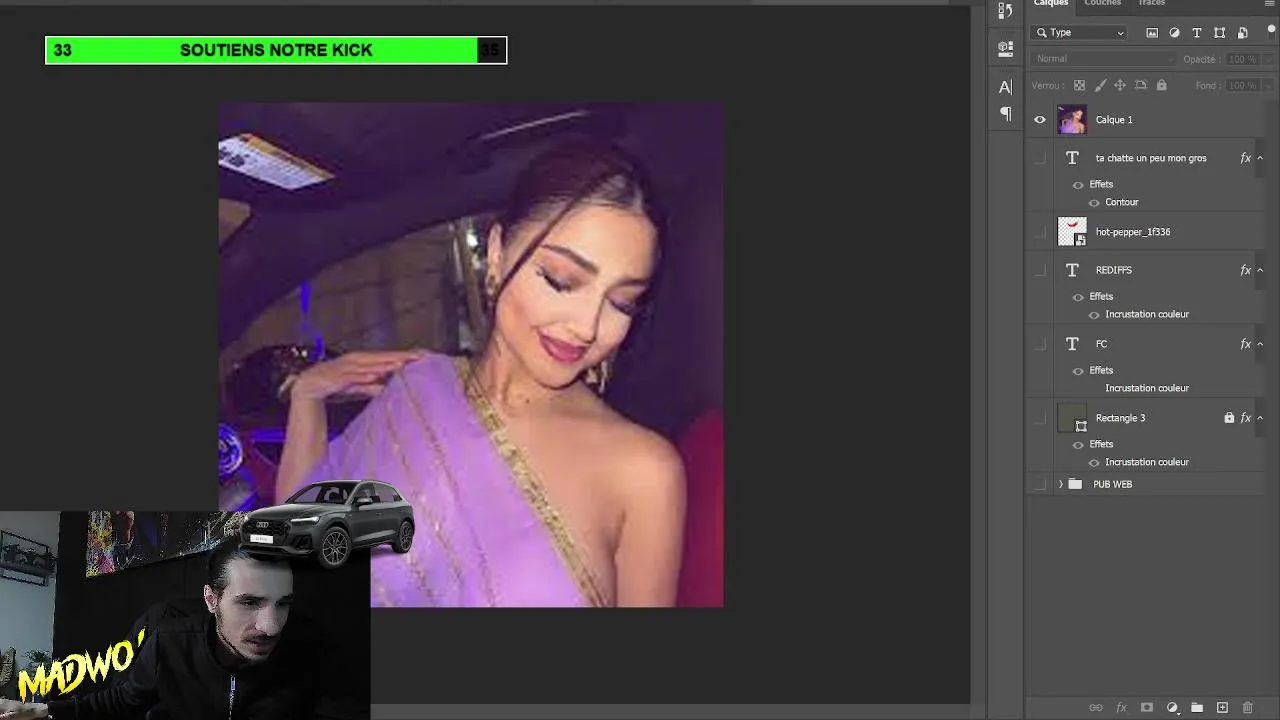The width and height of the screenshot is (1280, 720).
Task: Toggle the Contour effect visibility
Action: click(1094, 203)
